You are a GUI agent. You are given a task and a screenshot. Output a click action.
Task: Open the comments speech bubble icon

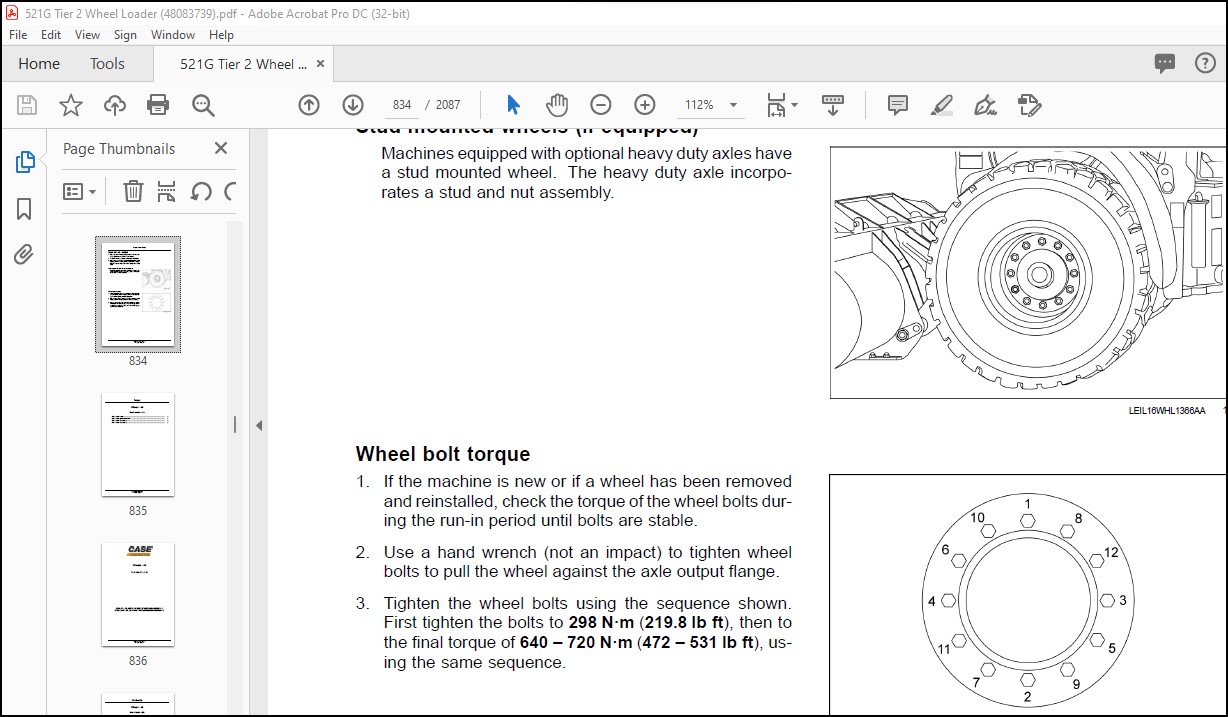[1165, 63]
